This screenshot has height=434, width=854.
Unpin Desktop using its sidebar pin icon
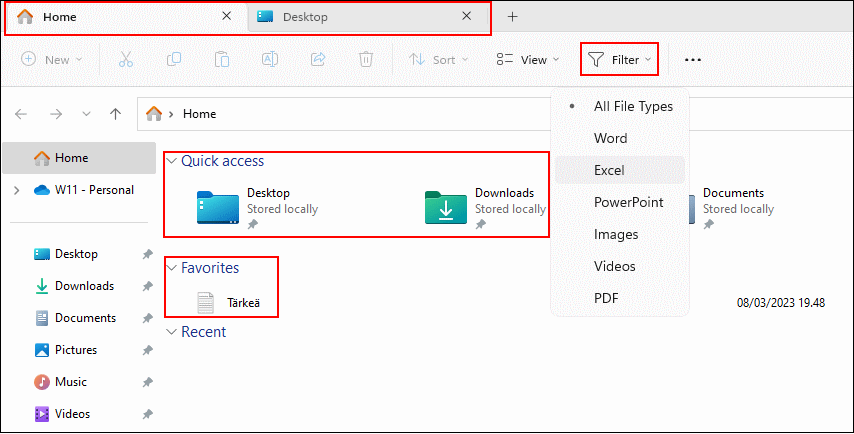pyautogui.click(x=147, y=254)
